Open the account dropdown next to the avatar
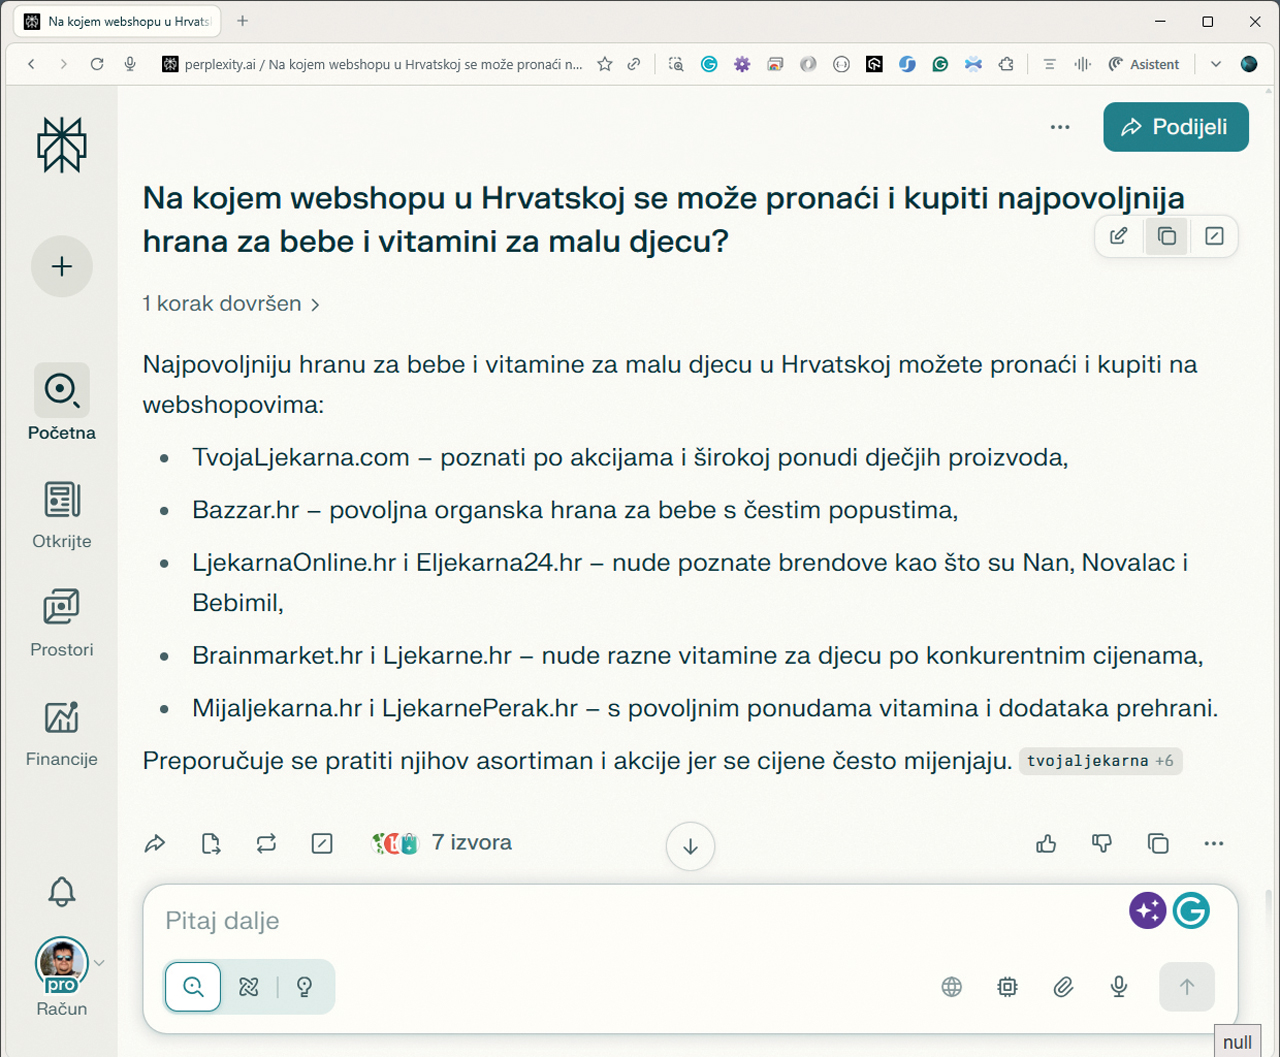Image resolution: width=1280 pixels, height=1057 pixels. coord(100,962)
